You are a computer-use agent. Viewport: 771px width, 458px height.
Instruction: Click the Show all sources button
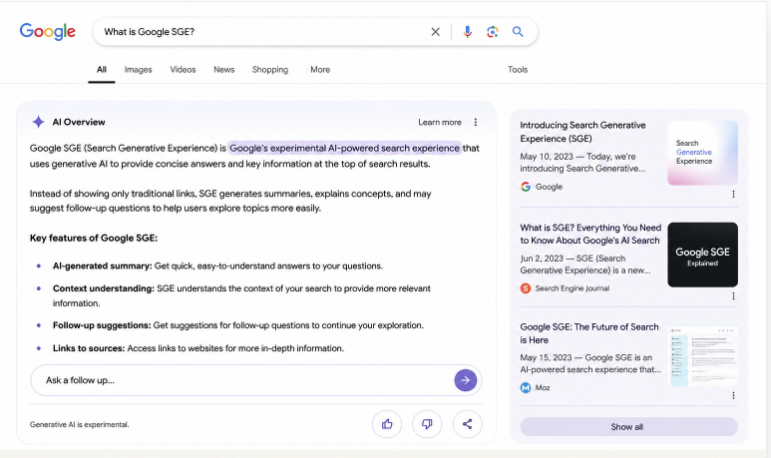click(629, 427)
